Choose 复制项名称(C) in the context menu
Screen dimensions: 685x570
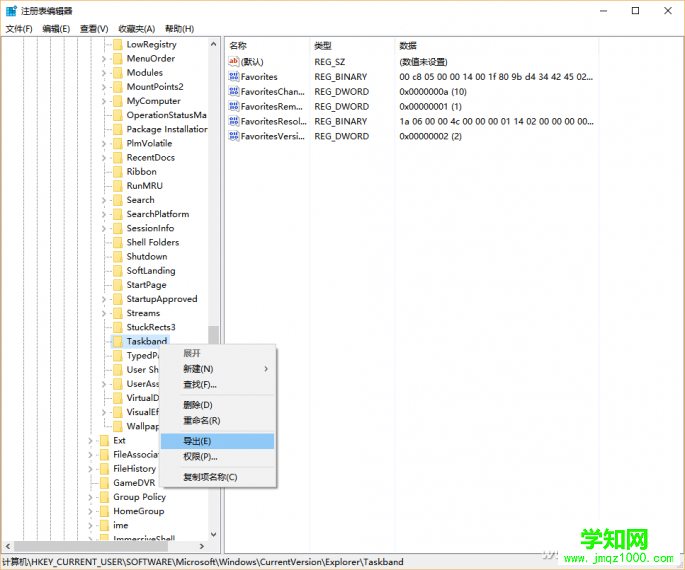click(x=218, y=477)
